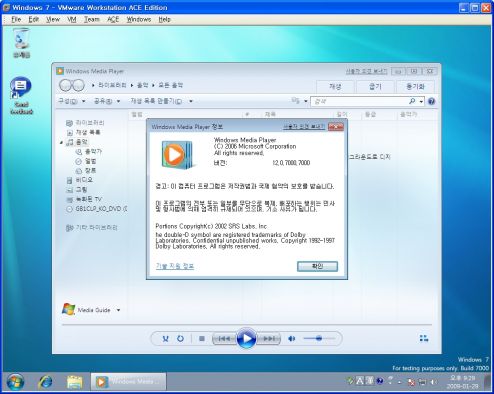The image size is (494, 394).
Task: Click send feedback link in about dialog
Action: (304, 126)
